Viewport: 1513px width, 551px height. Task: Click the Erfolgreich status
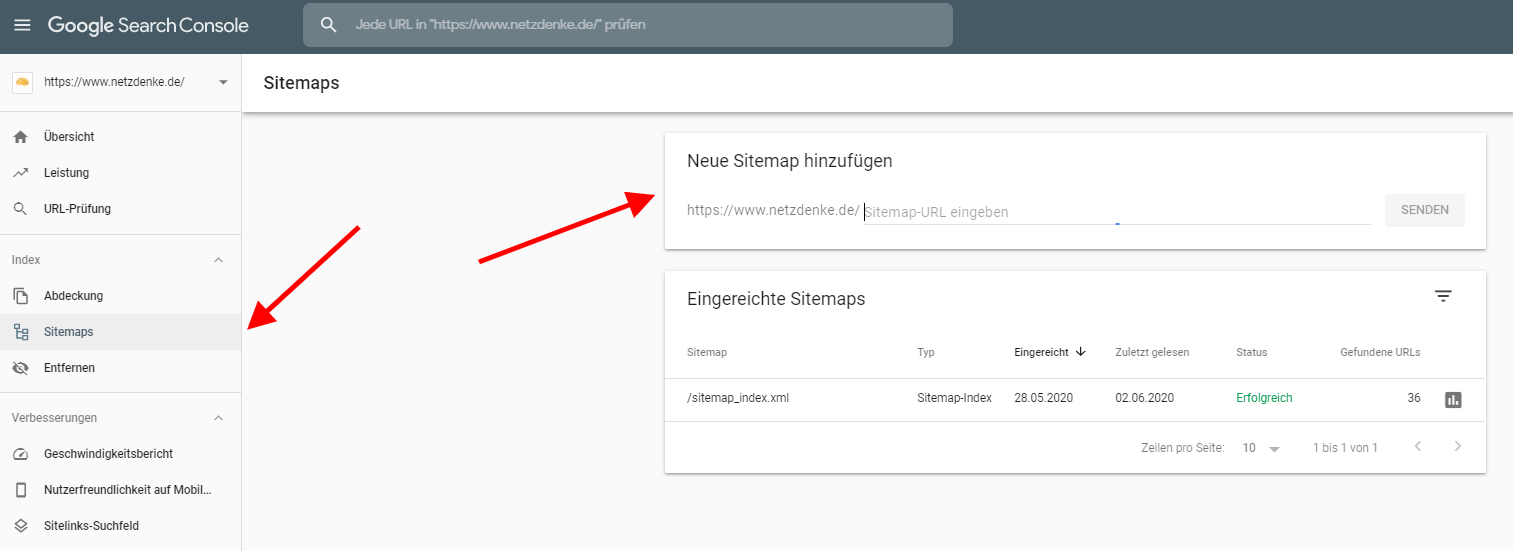point(1264,398)
